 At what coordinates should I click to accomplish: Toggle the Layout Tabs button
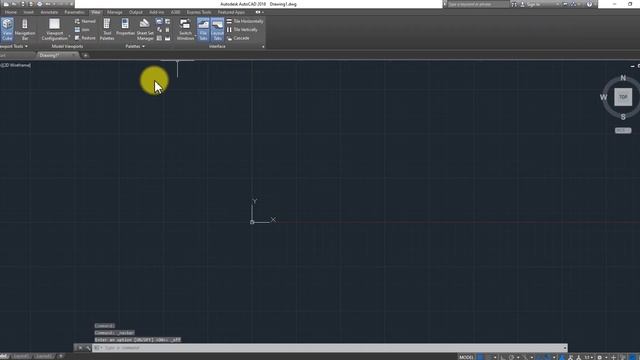point(218,29)
